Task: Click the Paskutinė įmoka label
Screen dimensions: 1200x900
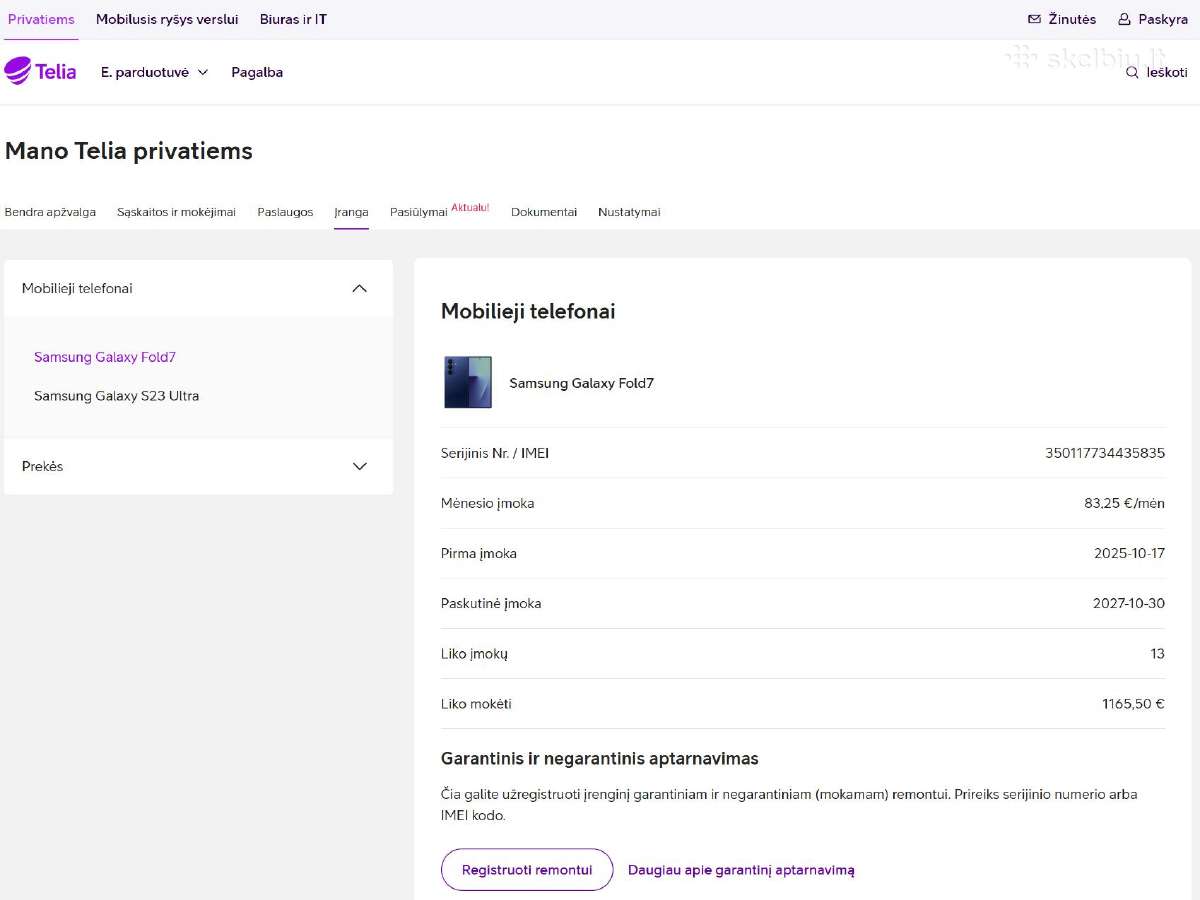Action: 491,603
